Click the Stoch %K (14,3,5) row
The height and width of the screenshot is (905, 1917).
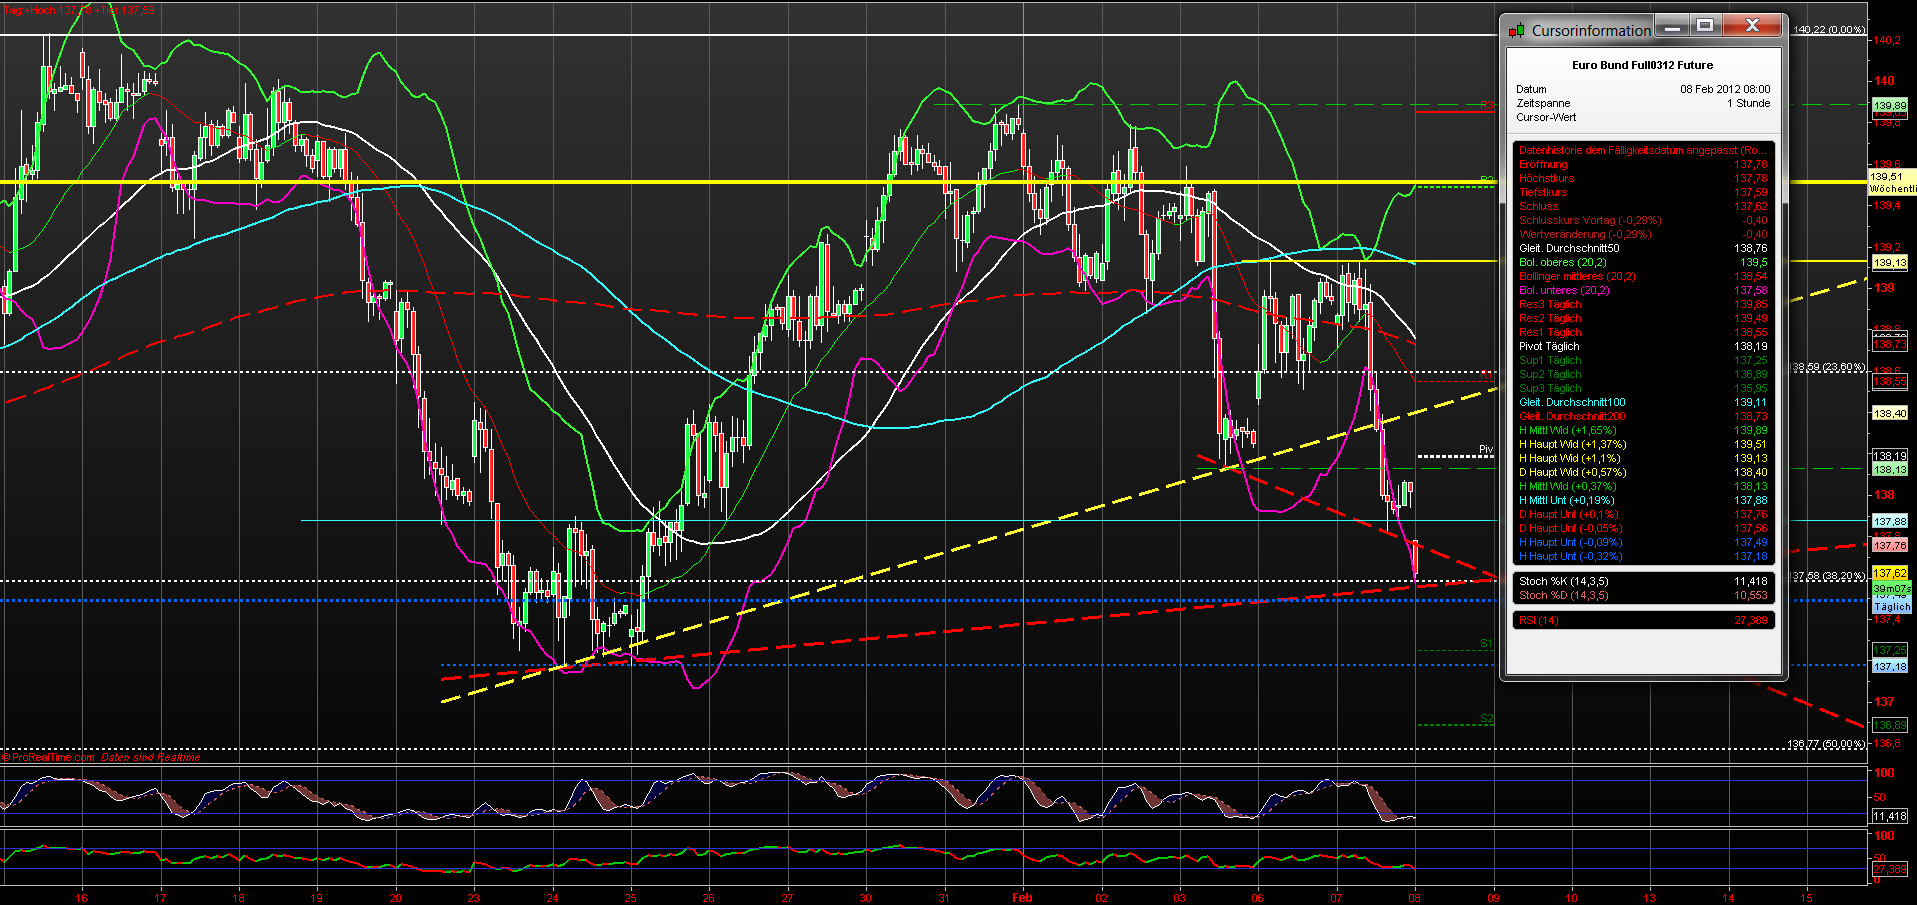pos(1642,581)
